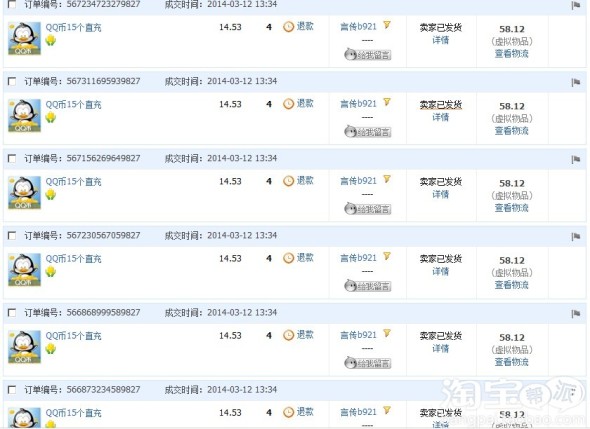Open seller link in order 567311695939827
Viewport: 590px width, 429px height.
358,104
